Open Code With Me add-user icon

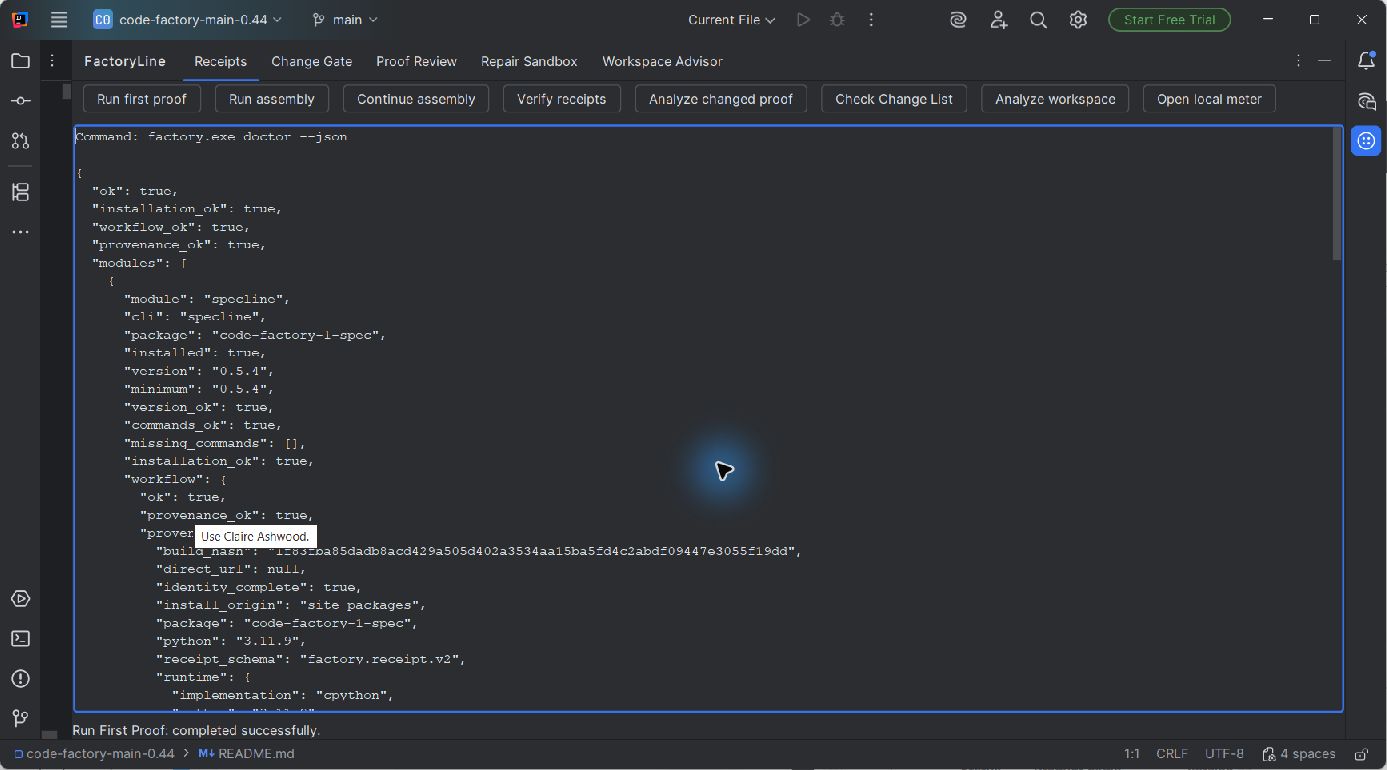[x=998, y=20]
